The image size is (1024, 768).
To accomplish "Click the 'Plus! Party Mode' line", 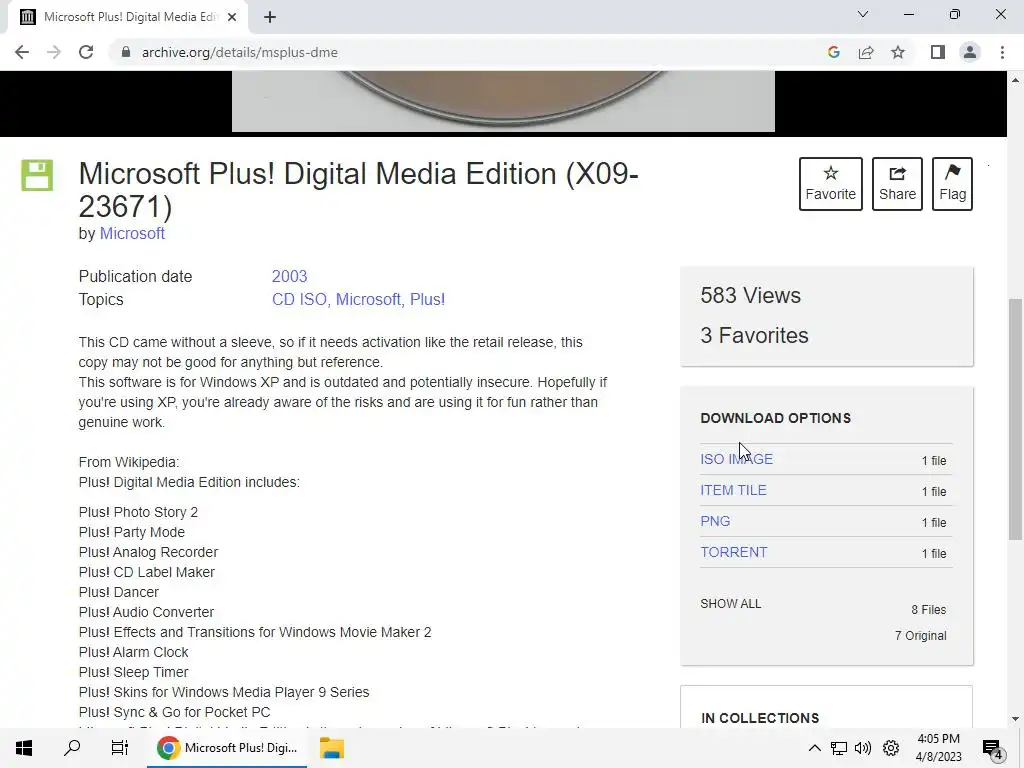I will [x=131, y=532].
